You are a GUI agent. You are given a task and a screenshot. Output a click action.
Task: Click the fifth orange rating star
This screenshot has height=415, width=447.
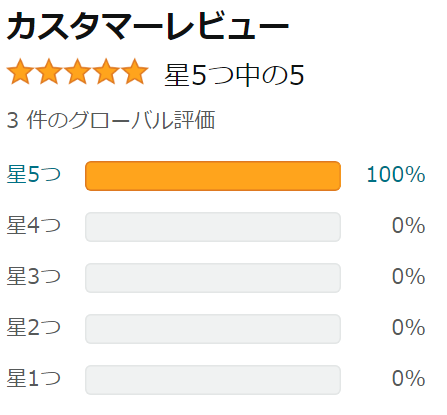coord(135,72)
